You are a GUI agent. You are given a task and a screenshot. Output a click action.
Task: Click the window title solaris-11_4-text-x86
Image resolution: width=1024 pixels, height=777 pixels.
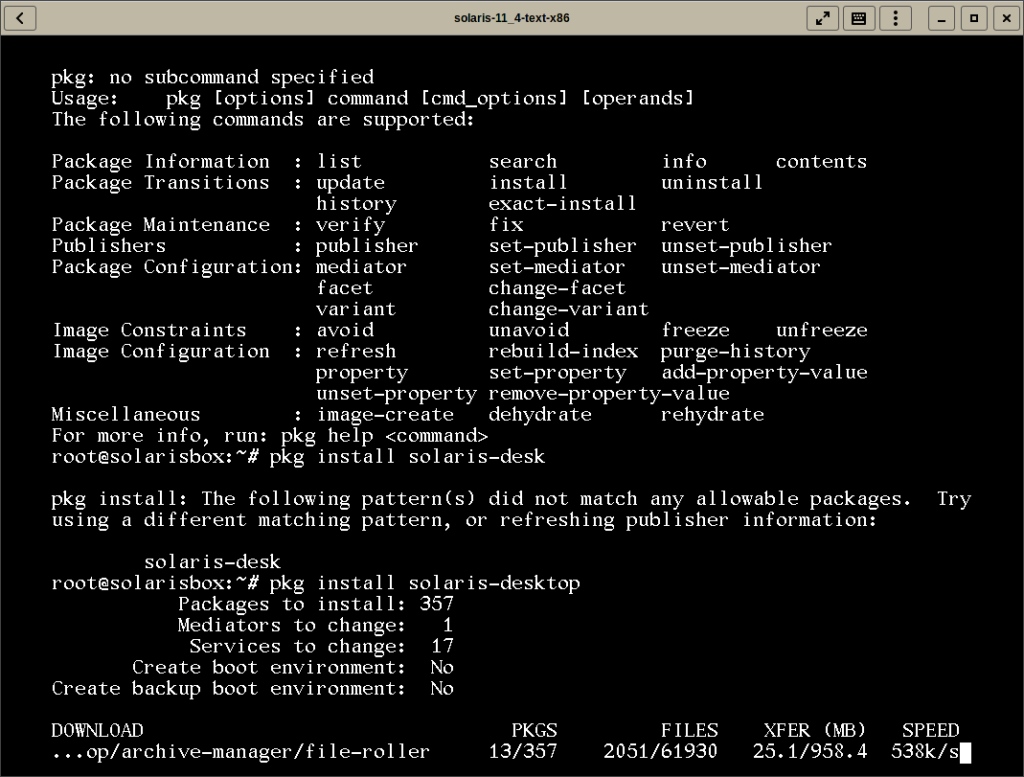(x=511, y=18)
